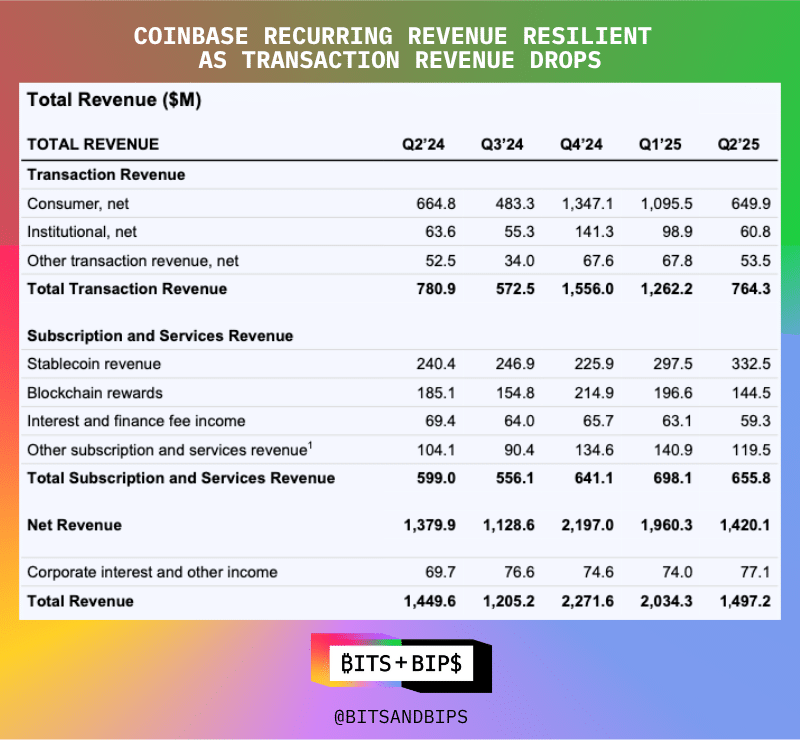The image size is (800, 740).
Task: Click 'Total Subscription and Services Revenue' label
Action: click(x=181, y=478)
